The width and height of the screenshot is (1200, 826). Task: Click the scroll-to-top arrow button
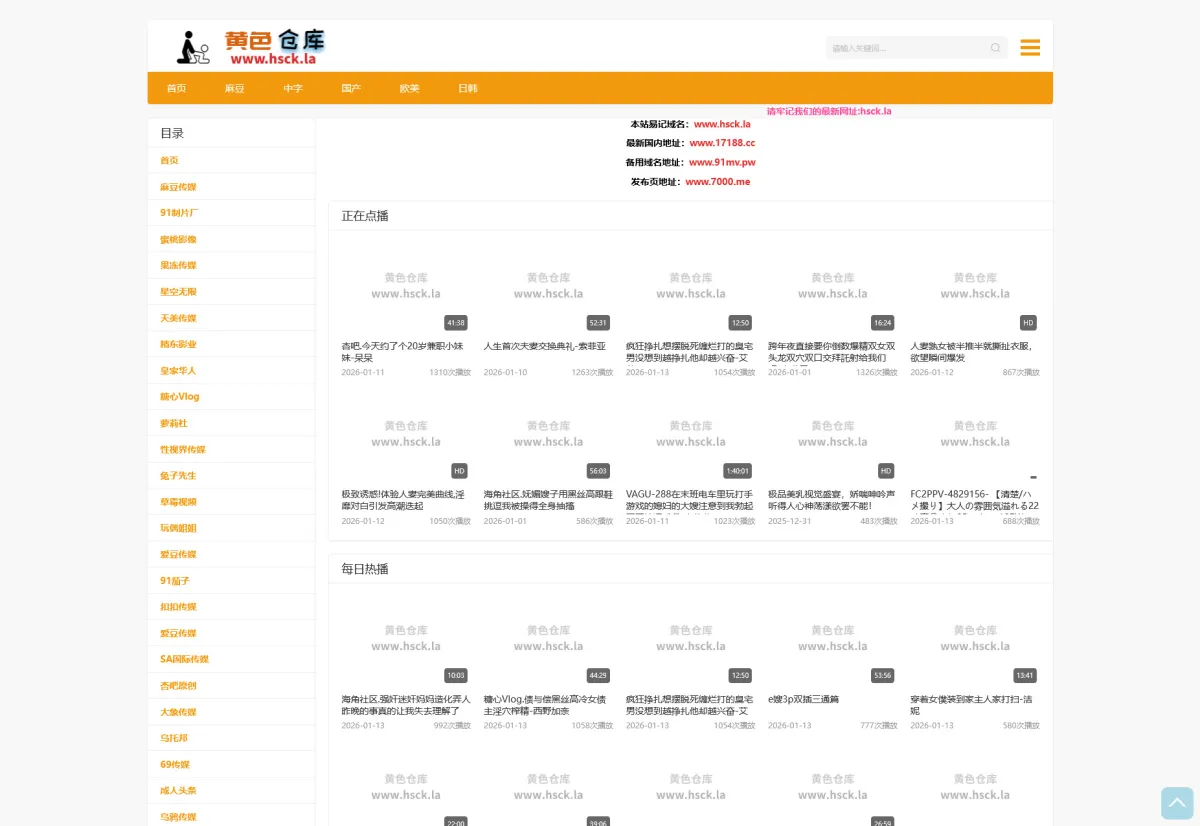(x=1177, y=803)
